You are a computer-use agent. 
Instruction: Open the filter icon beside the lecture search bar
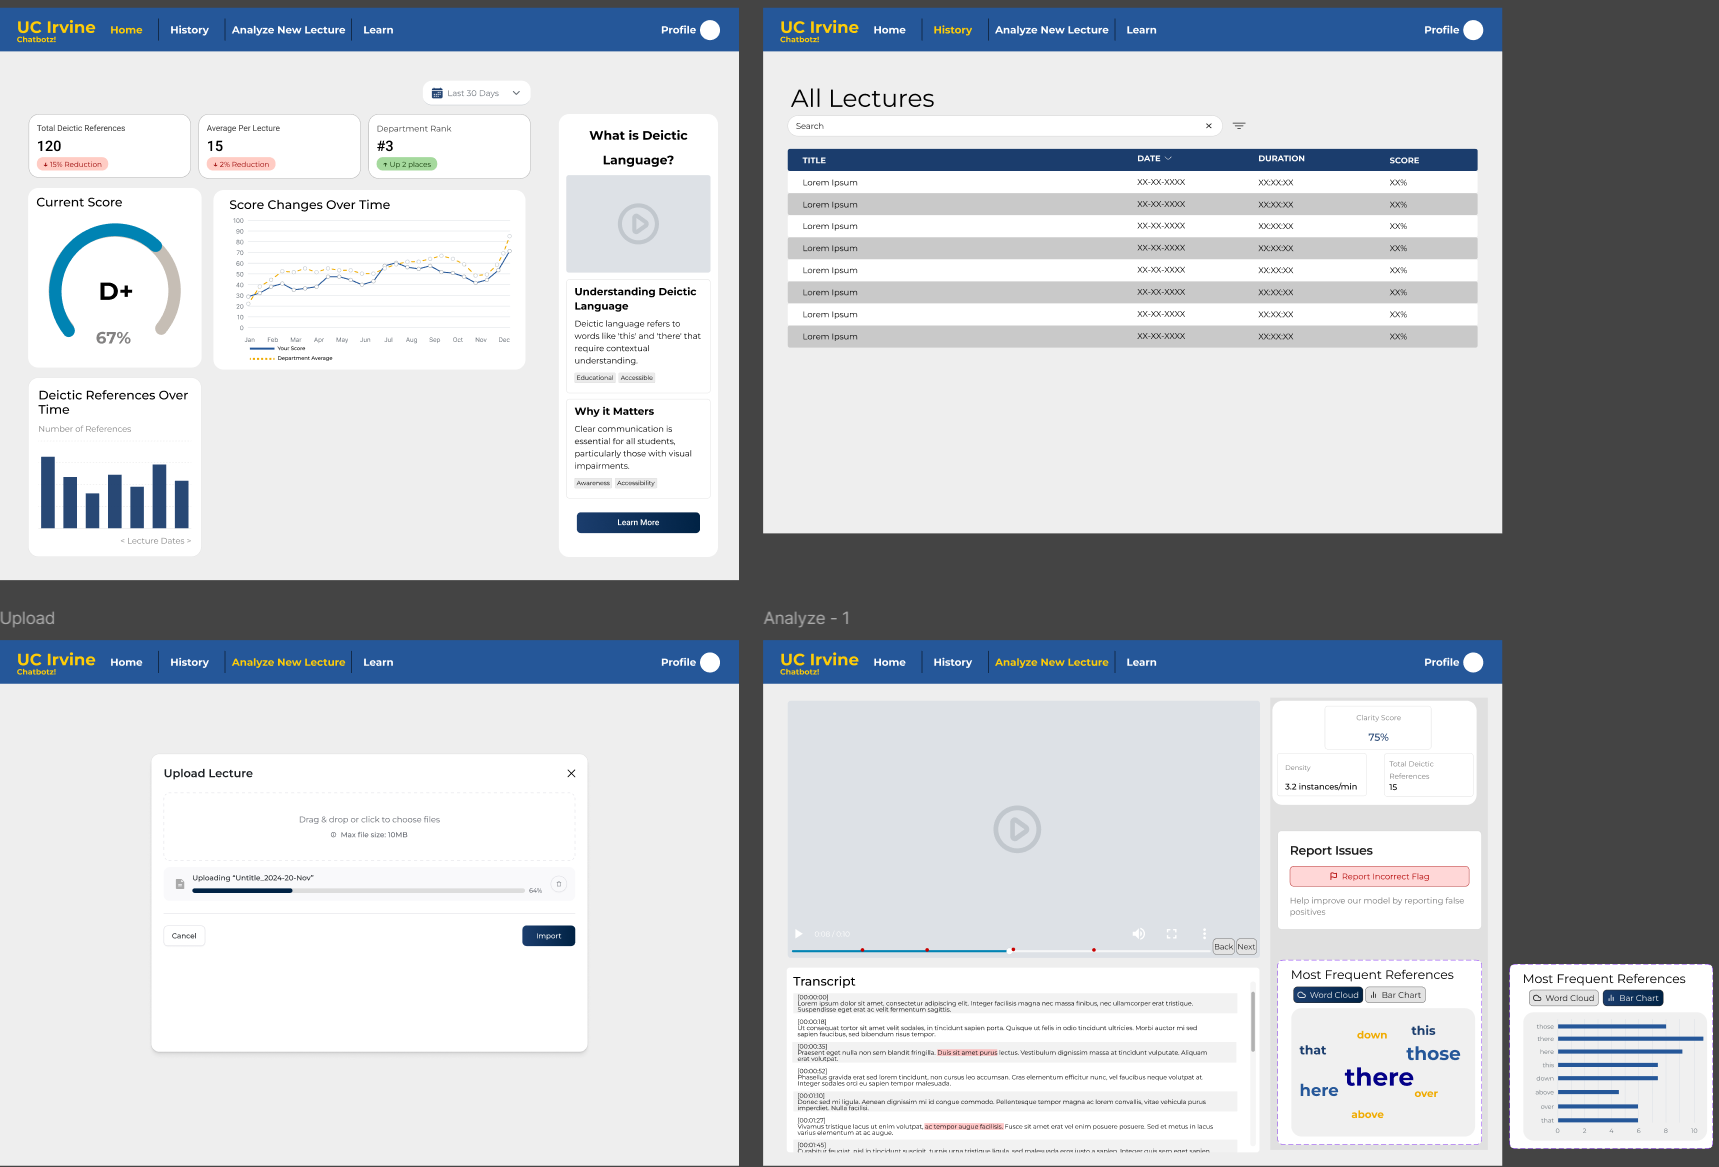coord(1239,126)
